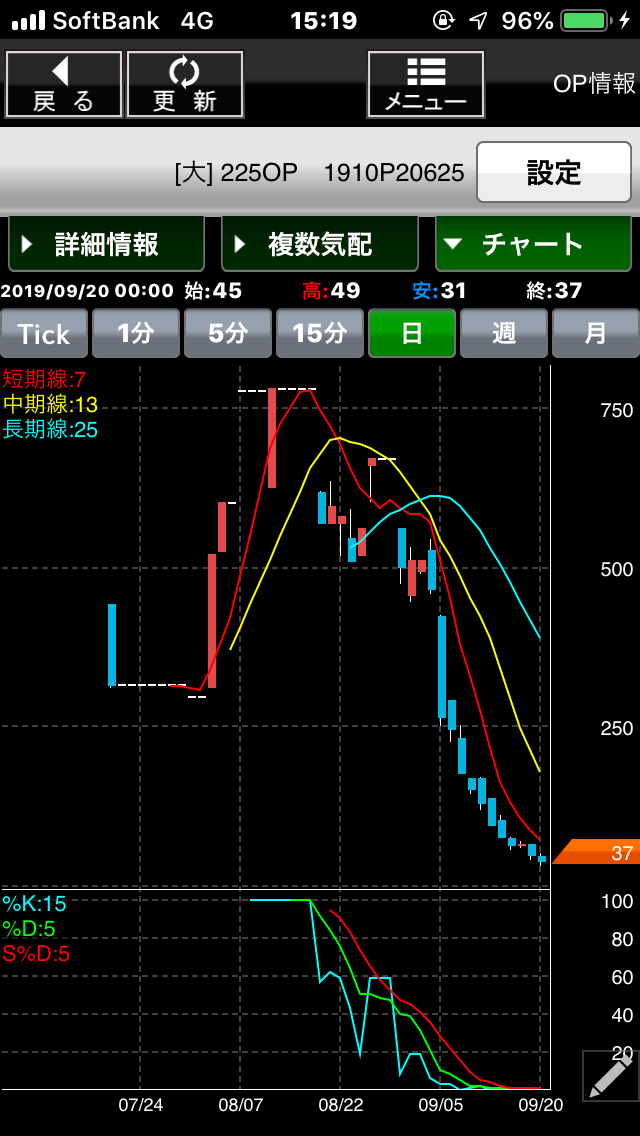Switch chart to Tick interval
The height and width of the screenshot is (1136, 640).
[44, 333]
